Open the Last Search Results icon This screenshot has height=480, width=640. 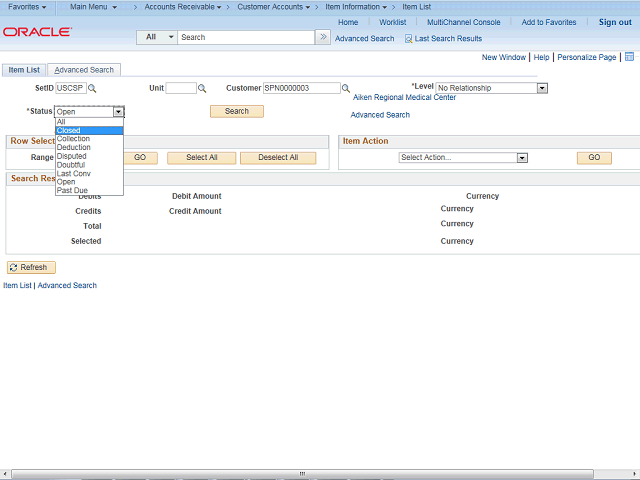pyautogui.click(x=408, y=39)
